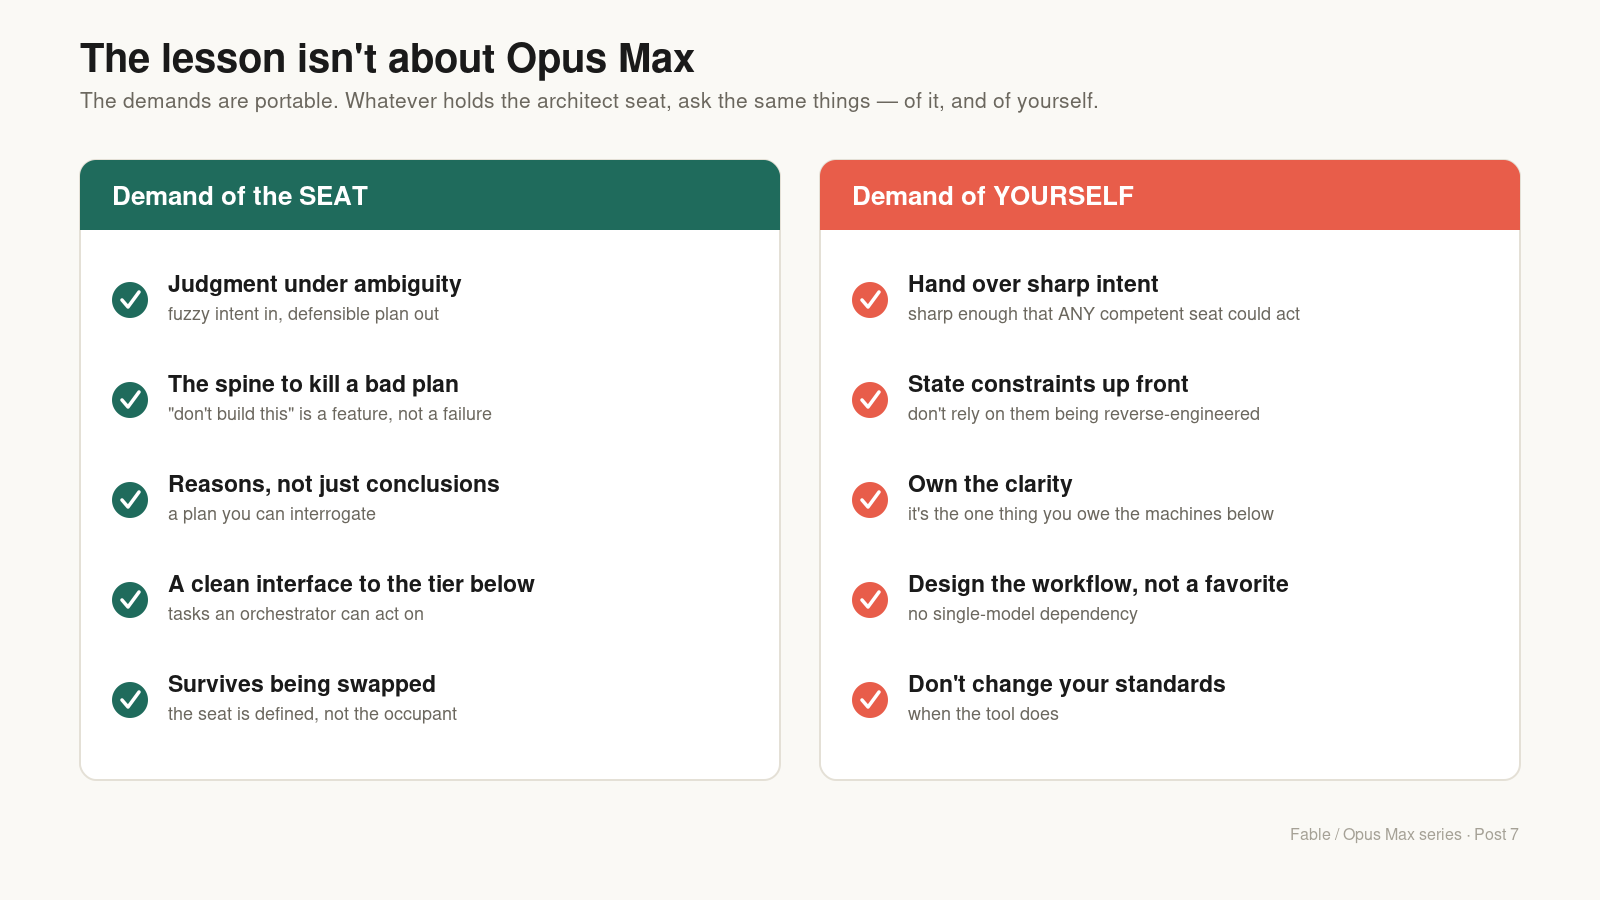This screenshot has width=1600, height=900.
Task: Click the green check next to Reasons, not just conclusions
Action: 130,500
